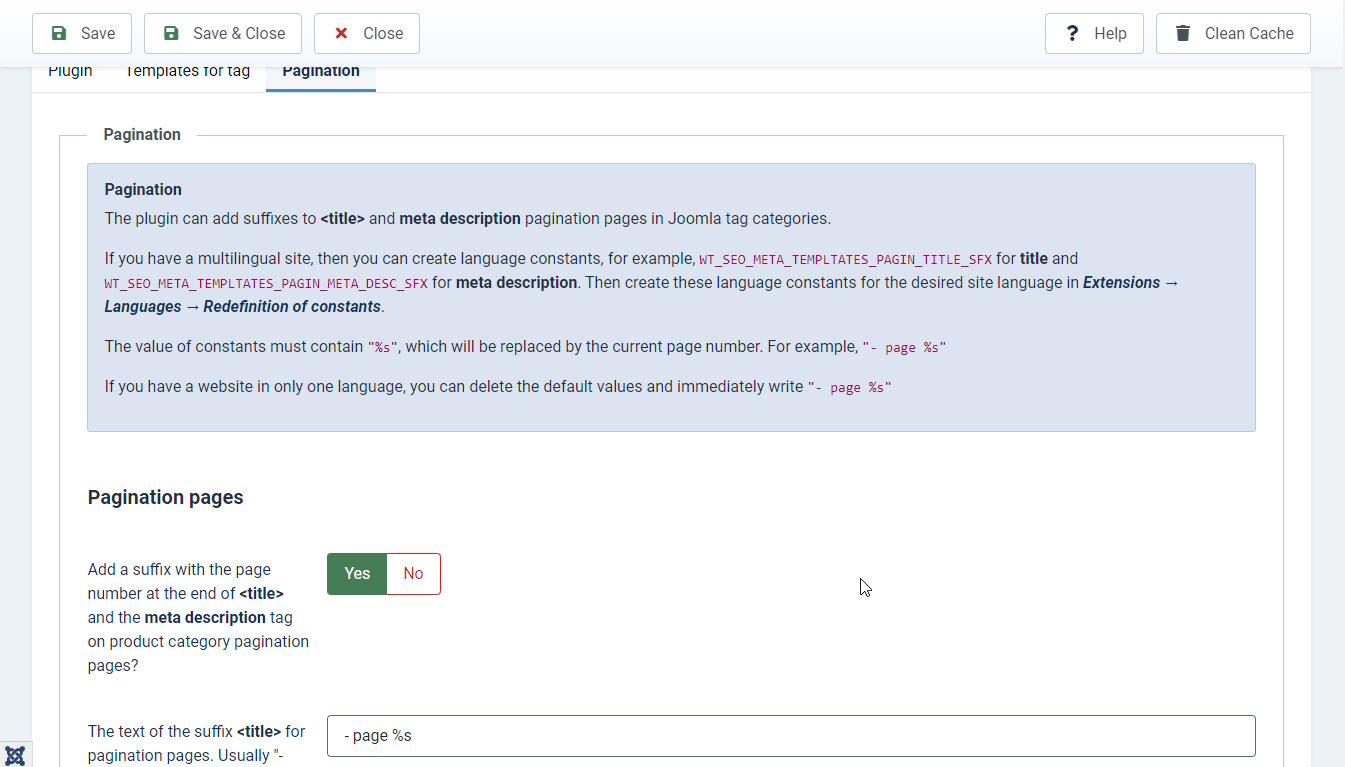Click the floppy icon on Save & Close
1345x767 pixels.
coord(171,33)
